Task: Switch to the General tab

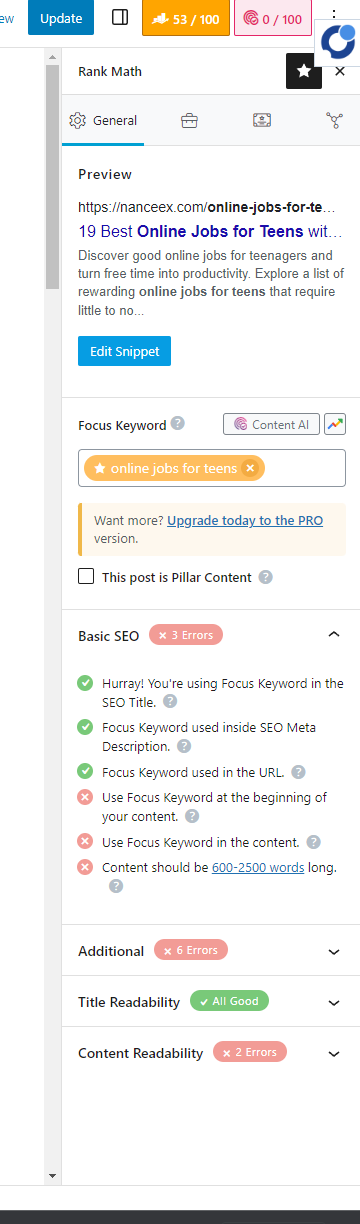Action: 103,121
